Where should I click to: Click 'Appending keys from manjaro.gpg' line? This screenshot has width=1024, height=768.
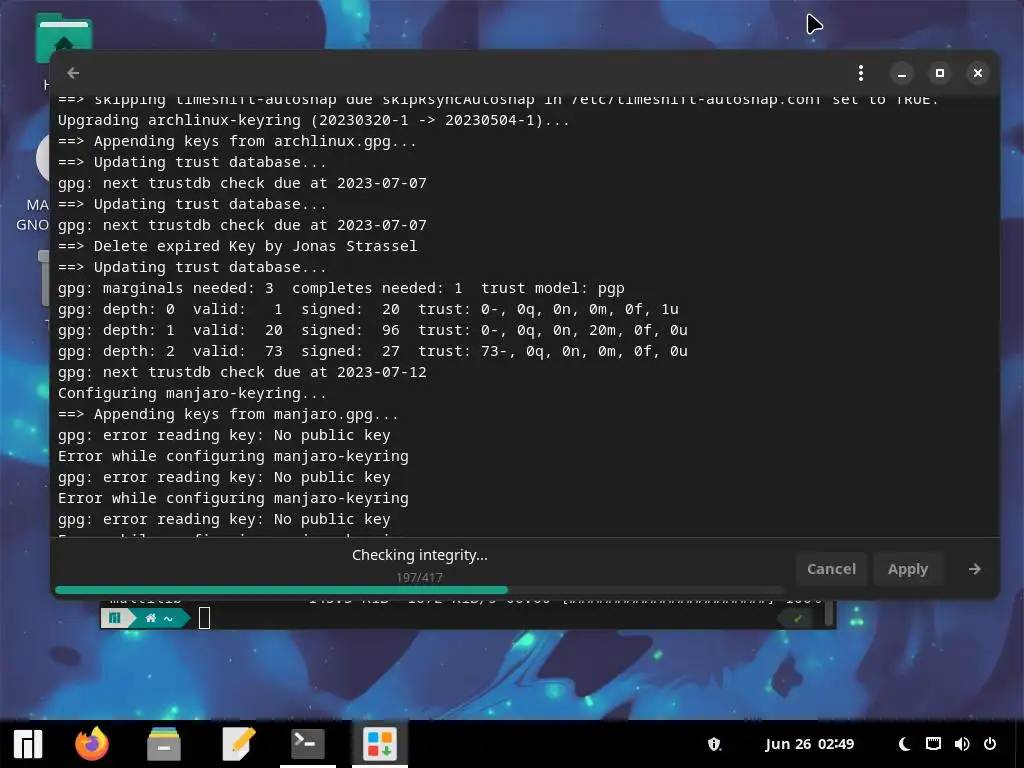coord(228,414)
